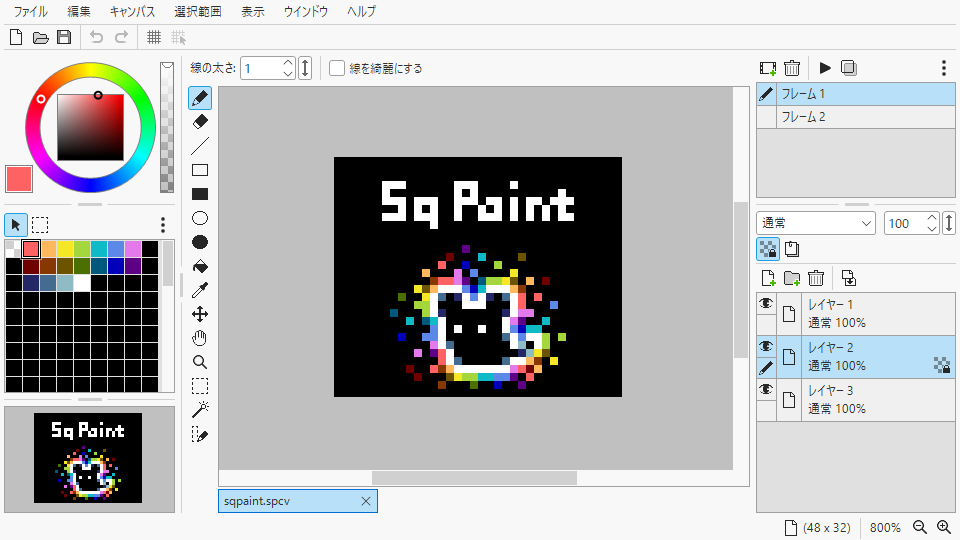Viewport: 960px width, 540px height.
Task: Activate the Magic Wand selection tool
Action: click(200, 410)
